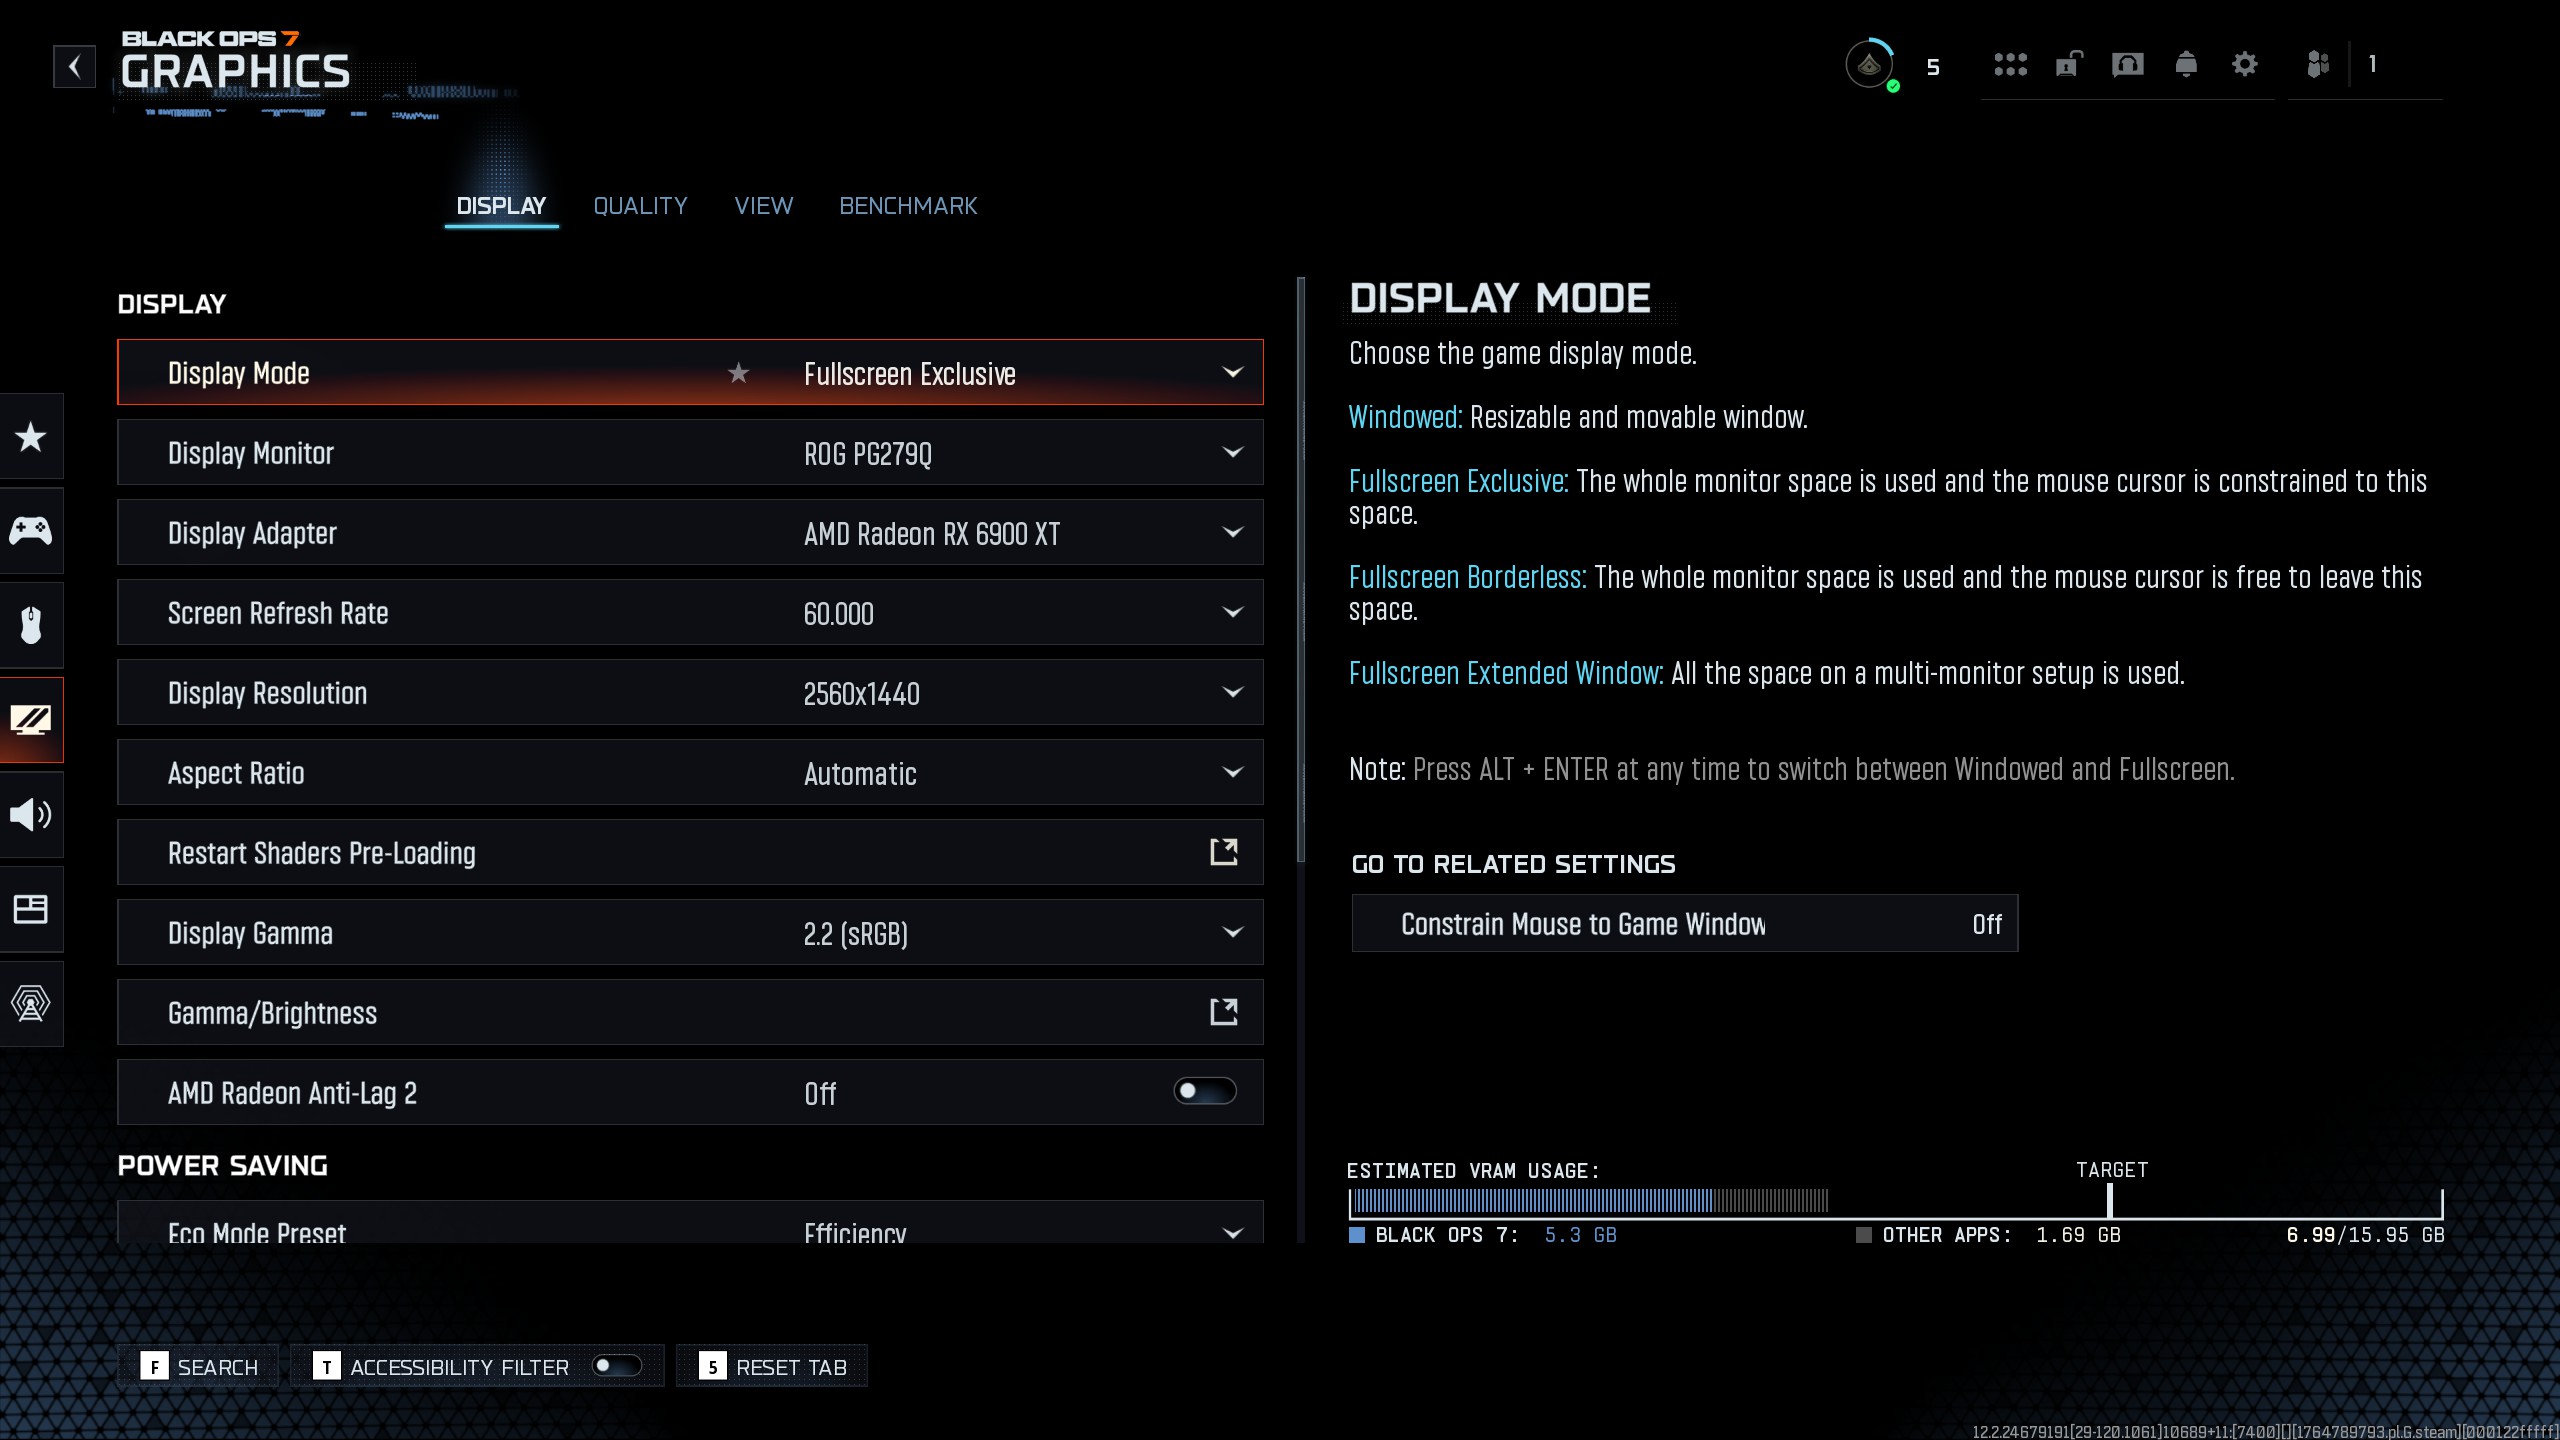Expand the Display Mode dropdown
The width and height of the screenshot is (2560, 1440).
point(1232,373)
